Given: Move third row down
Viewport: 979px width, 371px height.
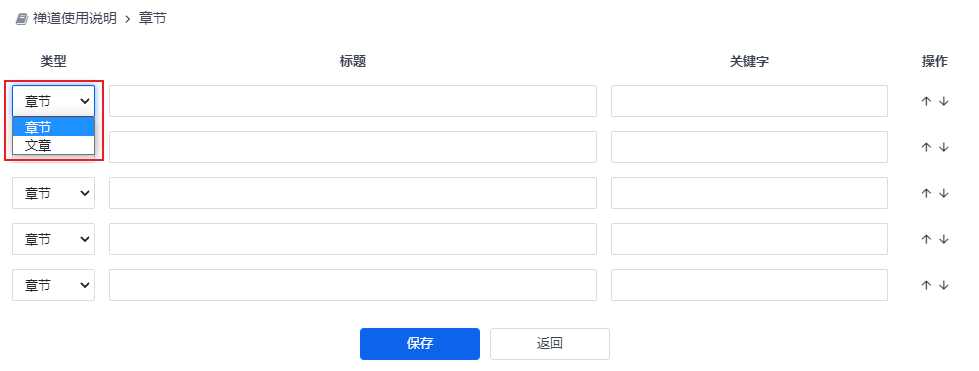Looking at the screenshot, I should 943,194.
